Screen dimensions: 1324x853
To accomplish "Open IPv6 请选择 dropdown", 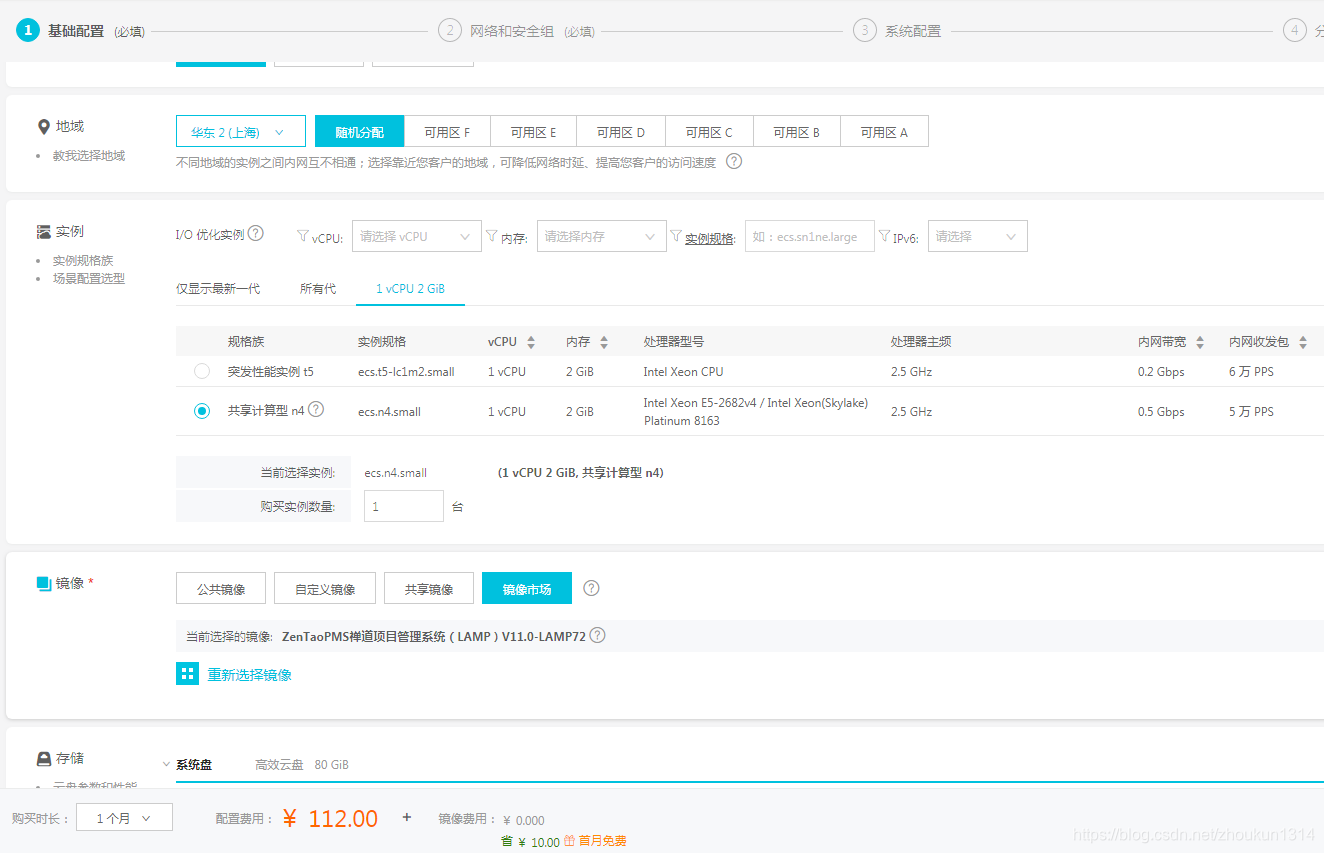I will [x=977, y=237].
